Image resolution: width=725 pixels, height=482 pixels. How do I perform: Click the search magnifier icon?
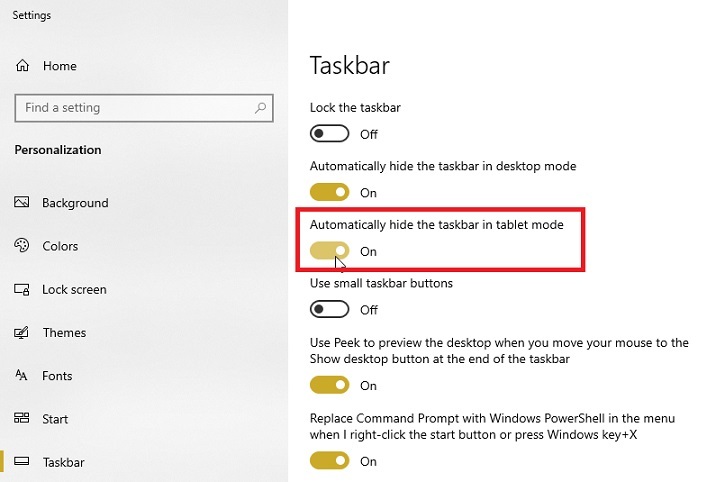pos(260,108)
